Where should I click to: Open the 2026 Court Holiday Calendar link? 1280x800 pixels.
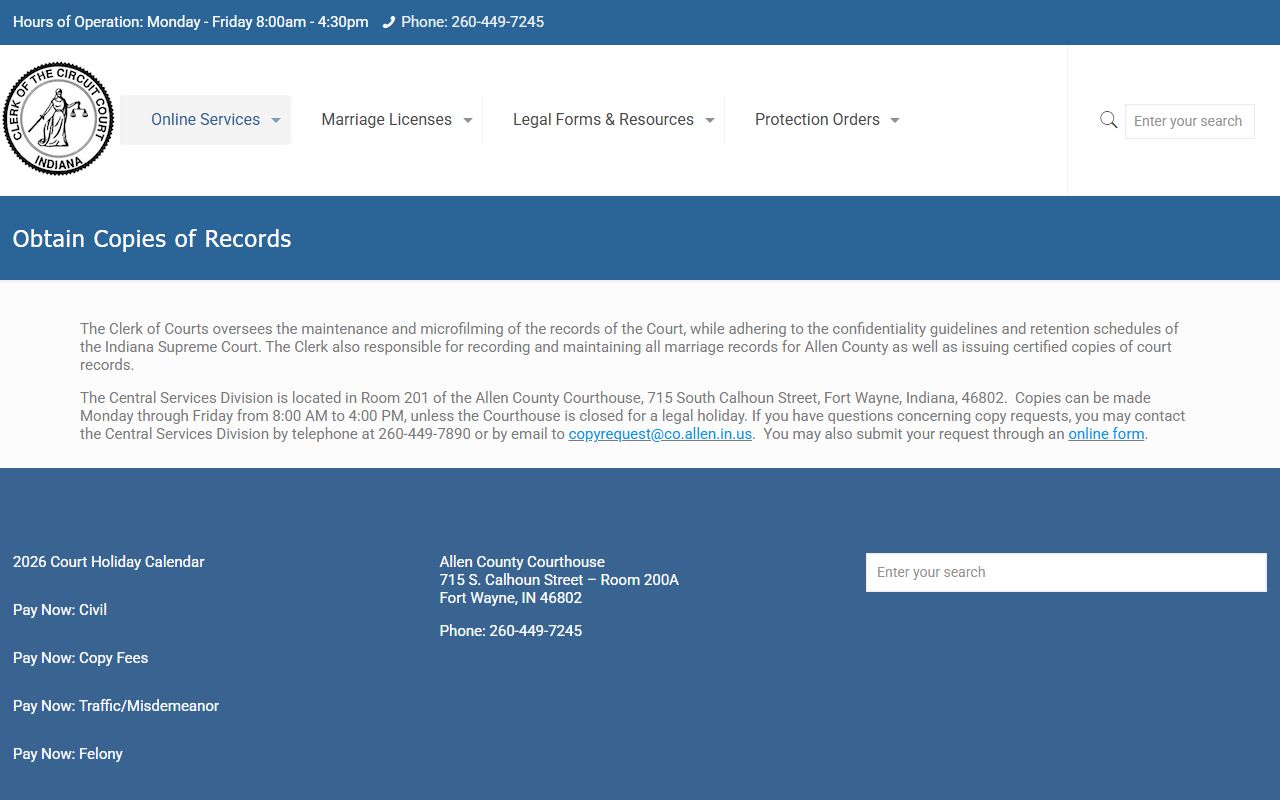109,562
